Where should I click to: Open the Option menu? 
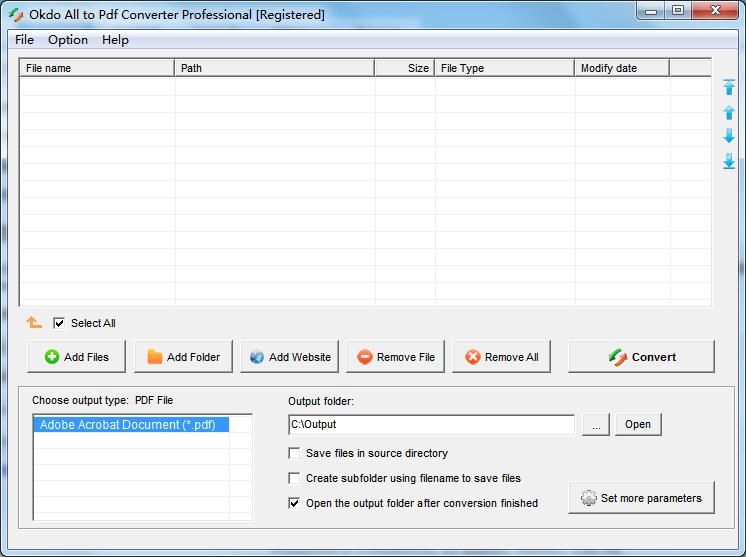[68, 39]
